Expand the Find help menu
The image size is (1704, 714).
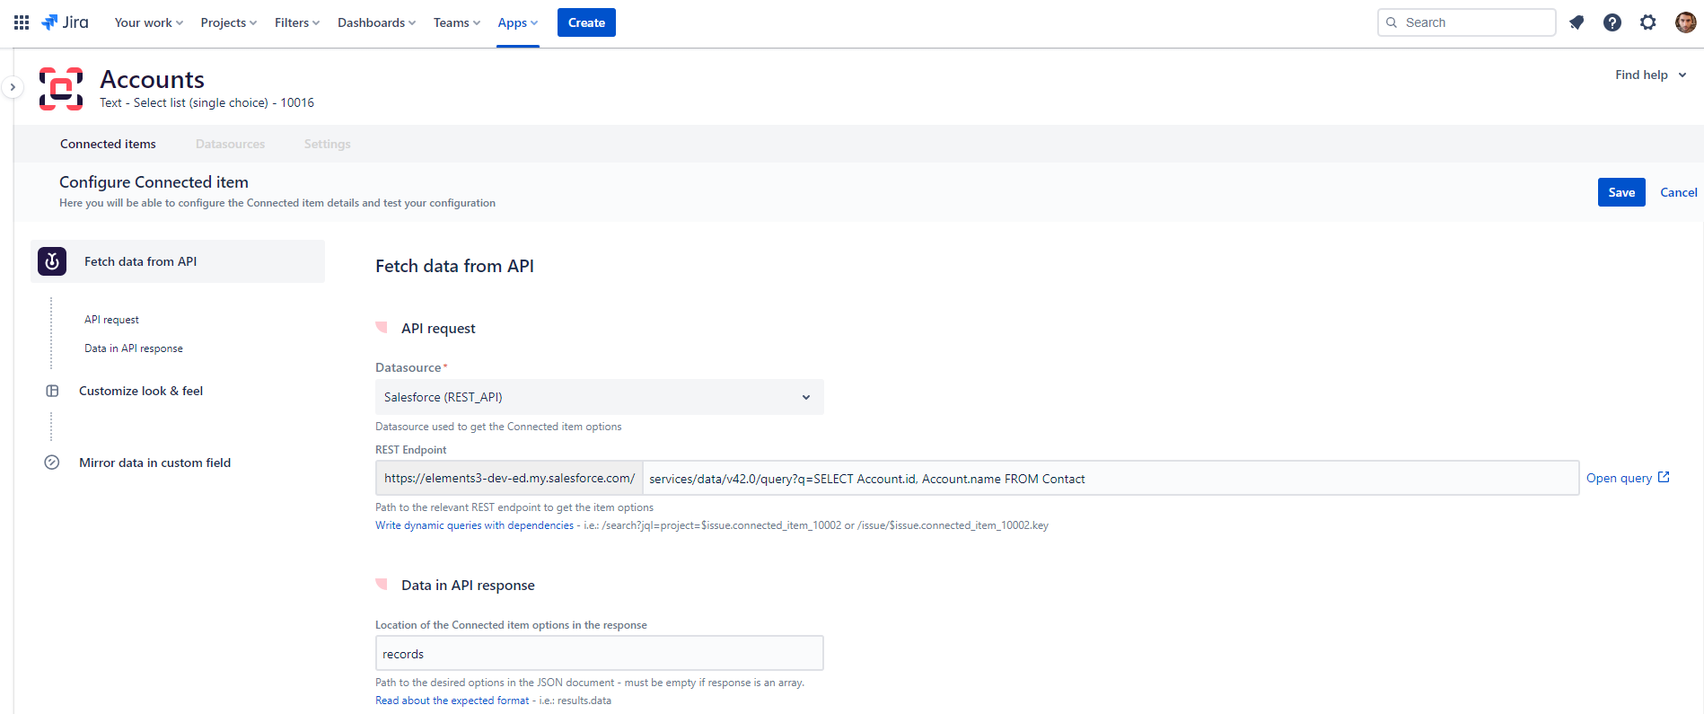click(1650, 75)
